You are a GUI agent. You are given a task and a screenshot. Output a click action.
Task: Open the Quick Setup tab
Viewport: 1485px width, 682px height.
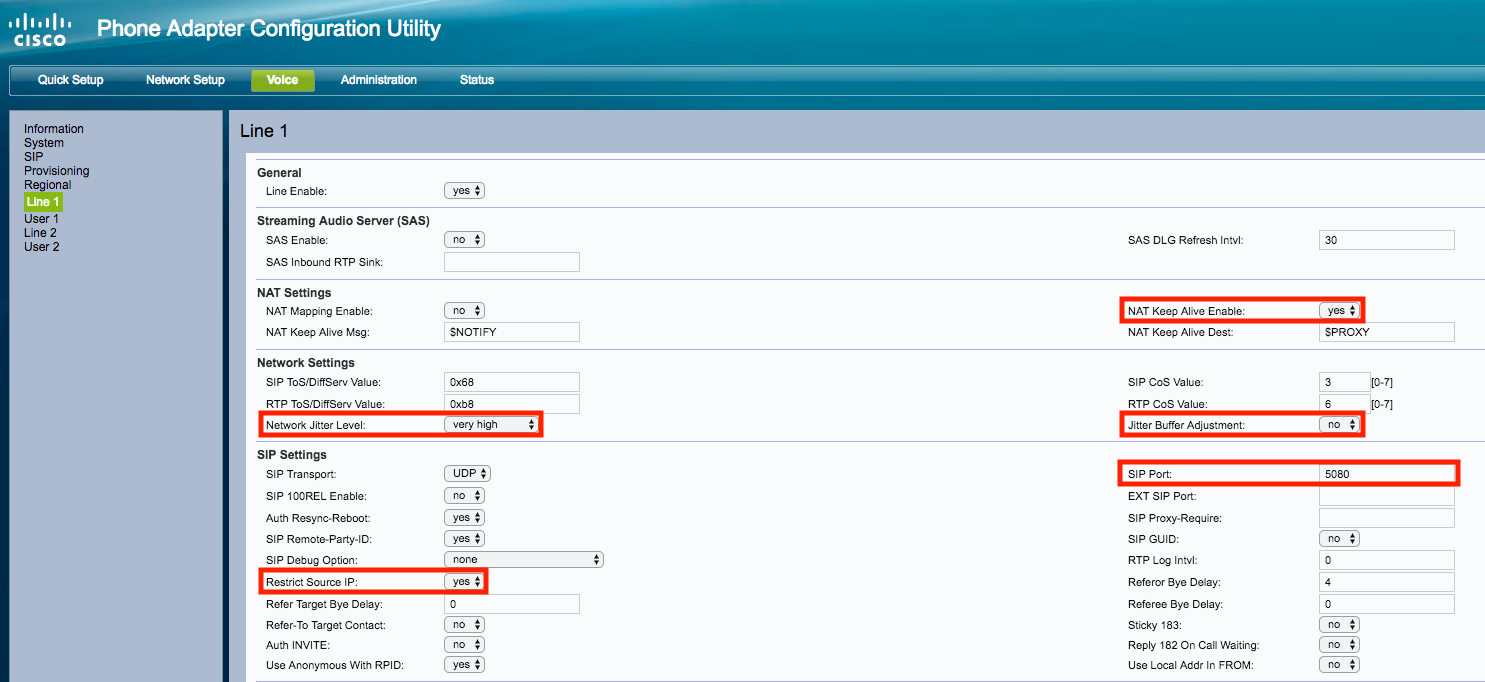70,80
